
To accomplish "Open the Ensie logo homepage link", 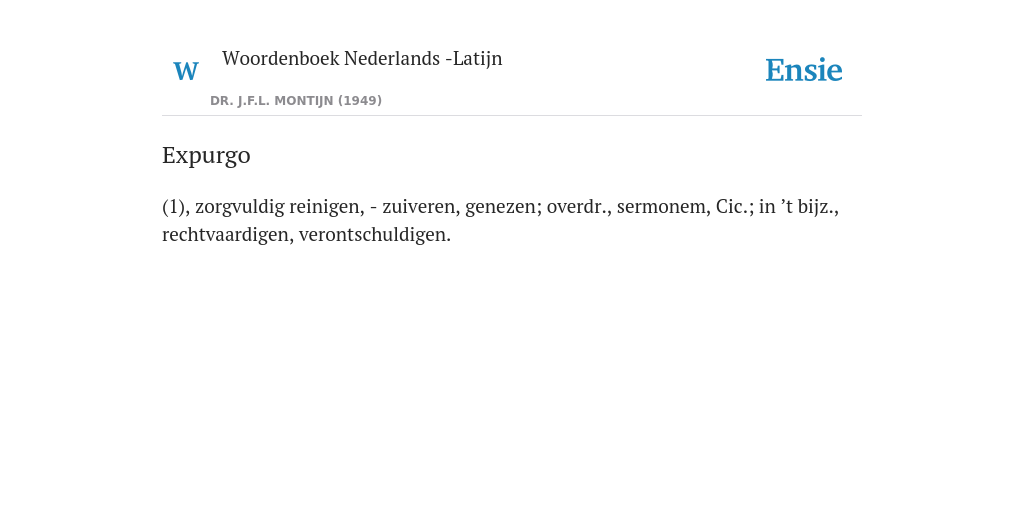I will point(804,70).
